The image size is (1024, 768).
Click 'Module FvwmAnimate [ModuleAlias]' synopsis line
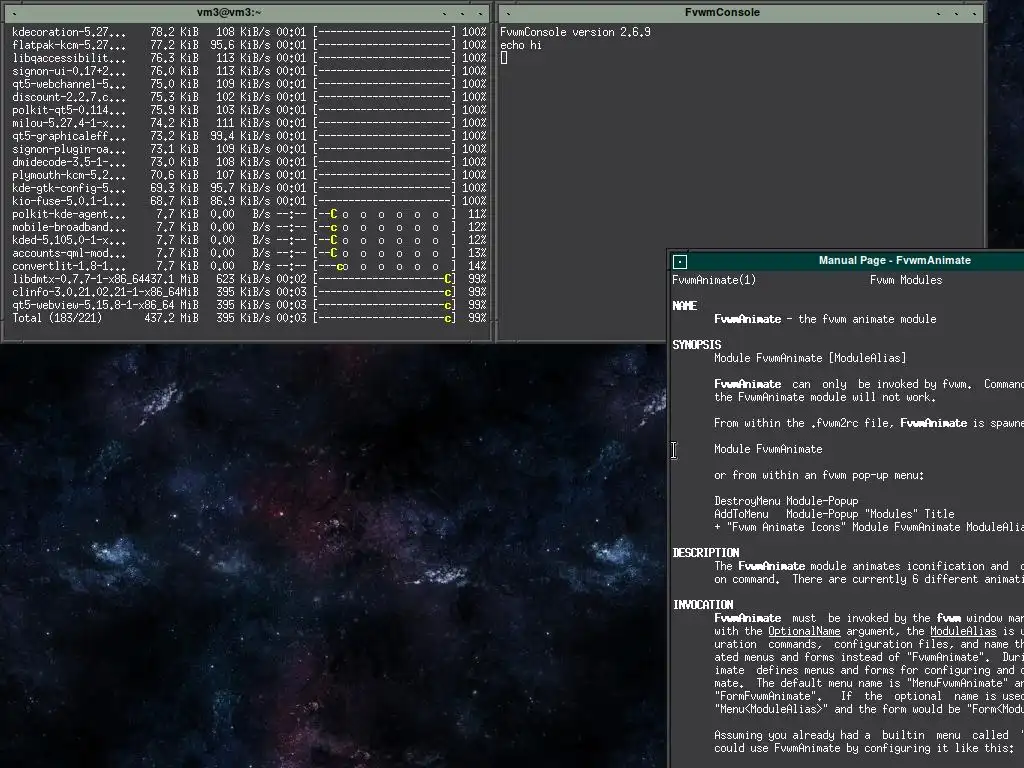click(810, 358)
